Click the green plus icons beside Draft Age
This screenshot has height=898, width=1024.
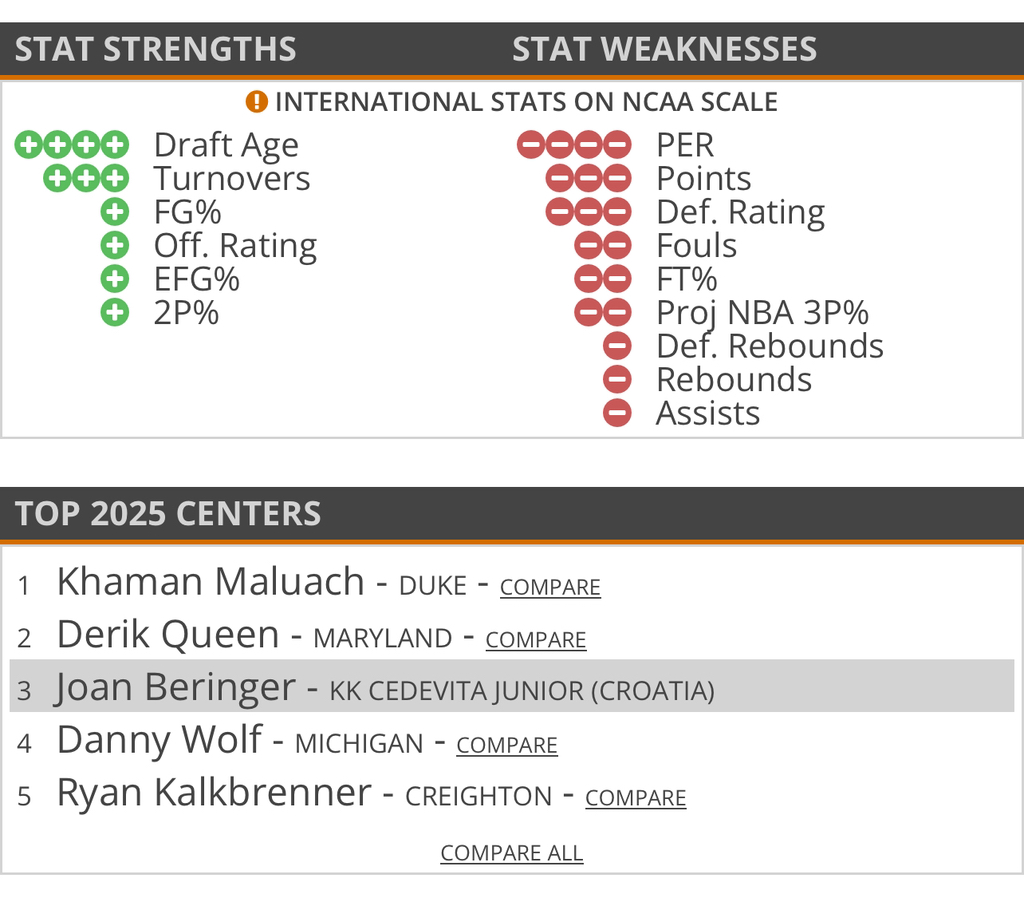click(72, 145)
